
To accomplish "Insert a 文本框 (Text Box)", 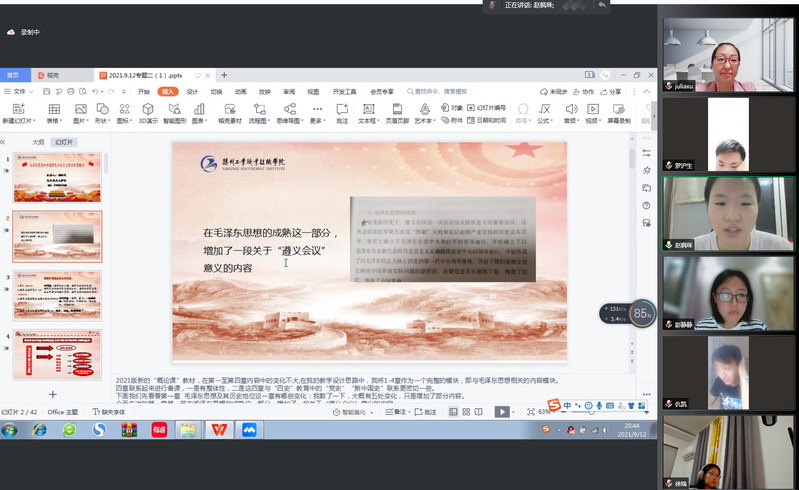I will click(366, 109).
